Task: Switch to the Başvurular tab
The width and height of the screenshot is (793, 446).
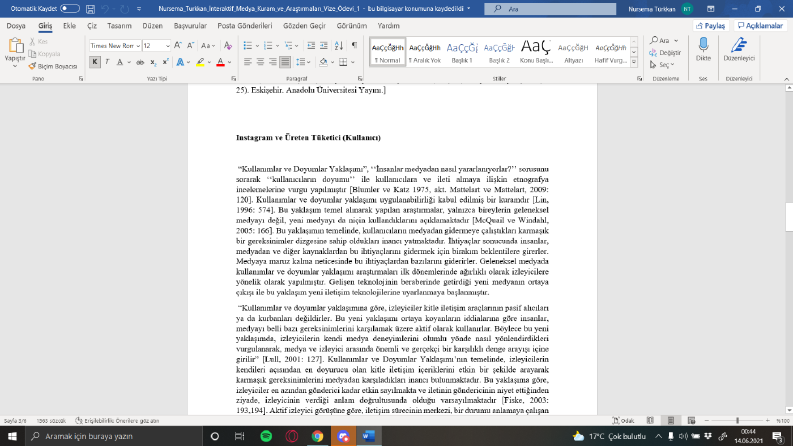Action: pyautogui.click(x=190, y=26)
